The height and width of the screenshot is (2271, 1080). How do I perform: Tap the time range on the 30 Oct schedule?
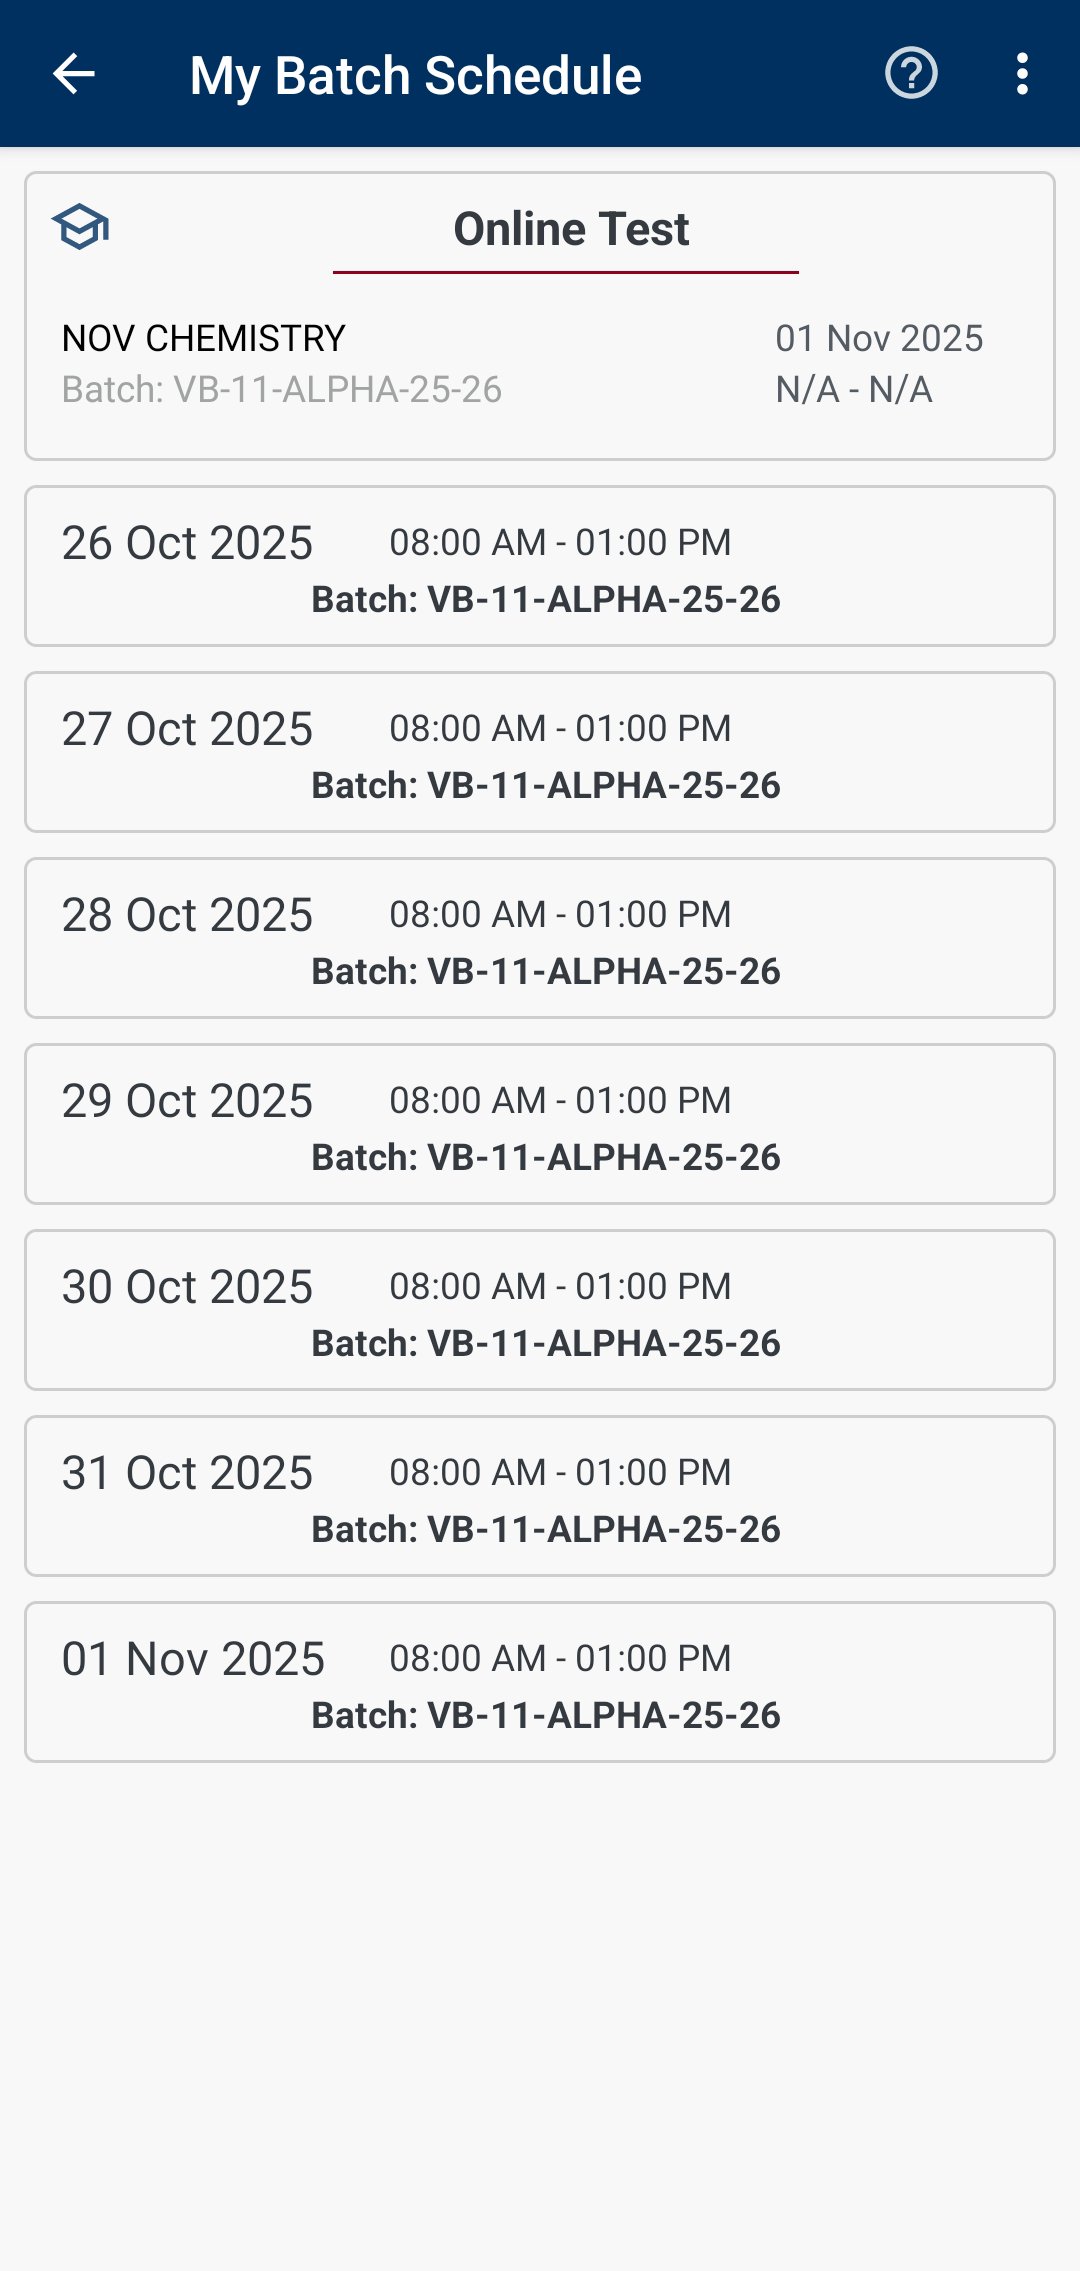[560, 1286]
